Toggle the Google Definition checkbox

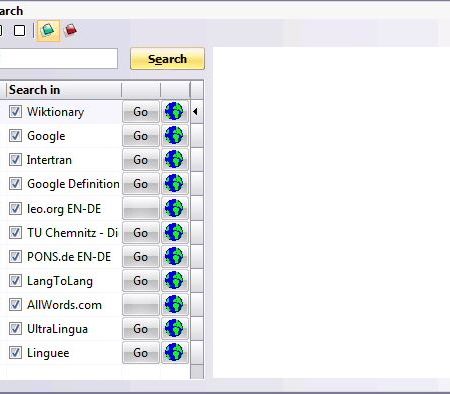[15, 184]
